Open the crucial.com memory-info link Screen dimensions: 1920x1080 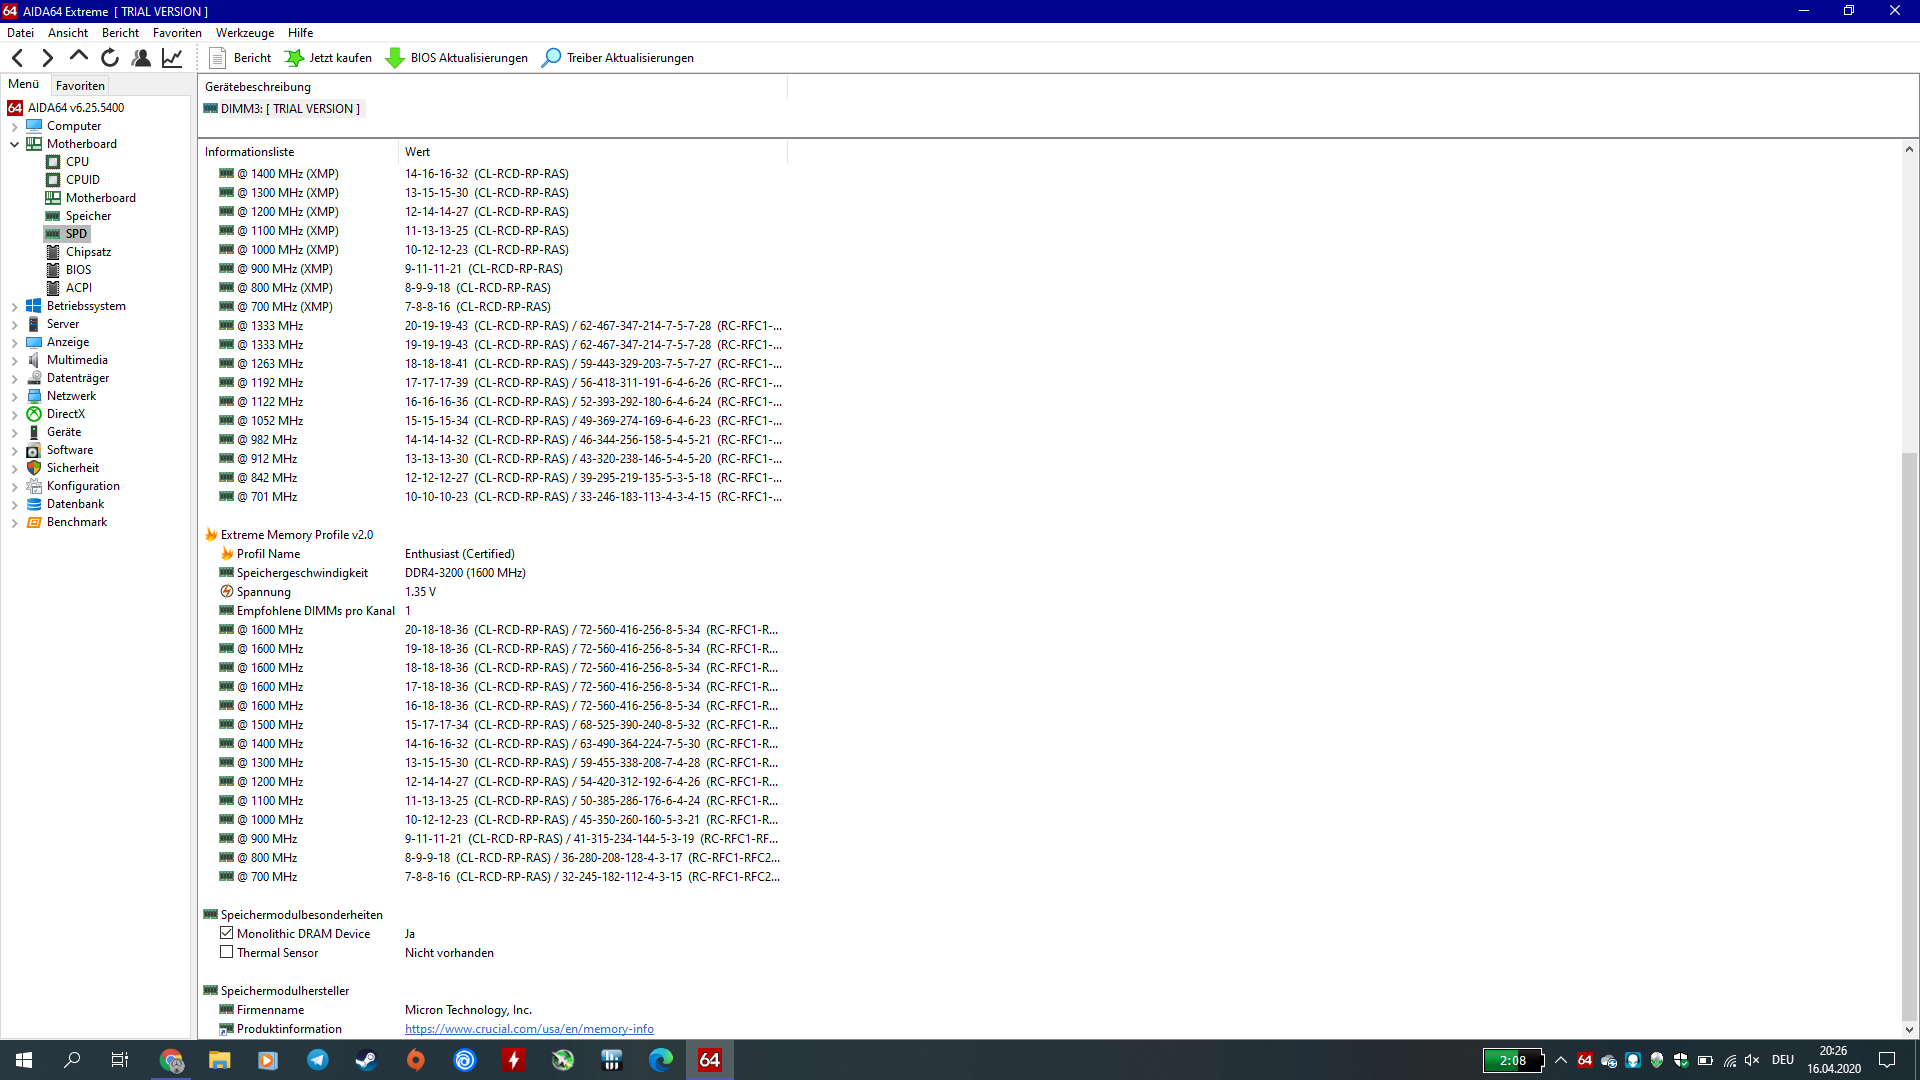(x=529, y=1028)
